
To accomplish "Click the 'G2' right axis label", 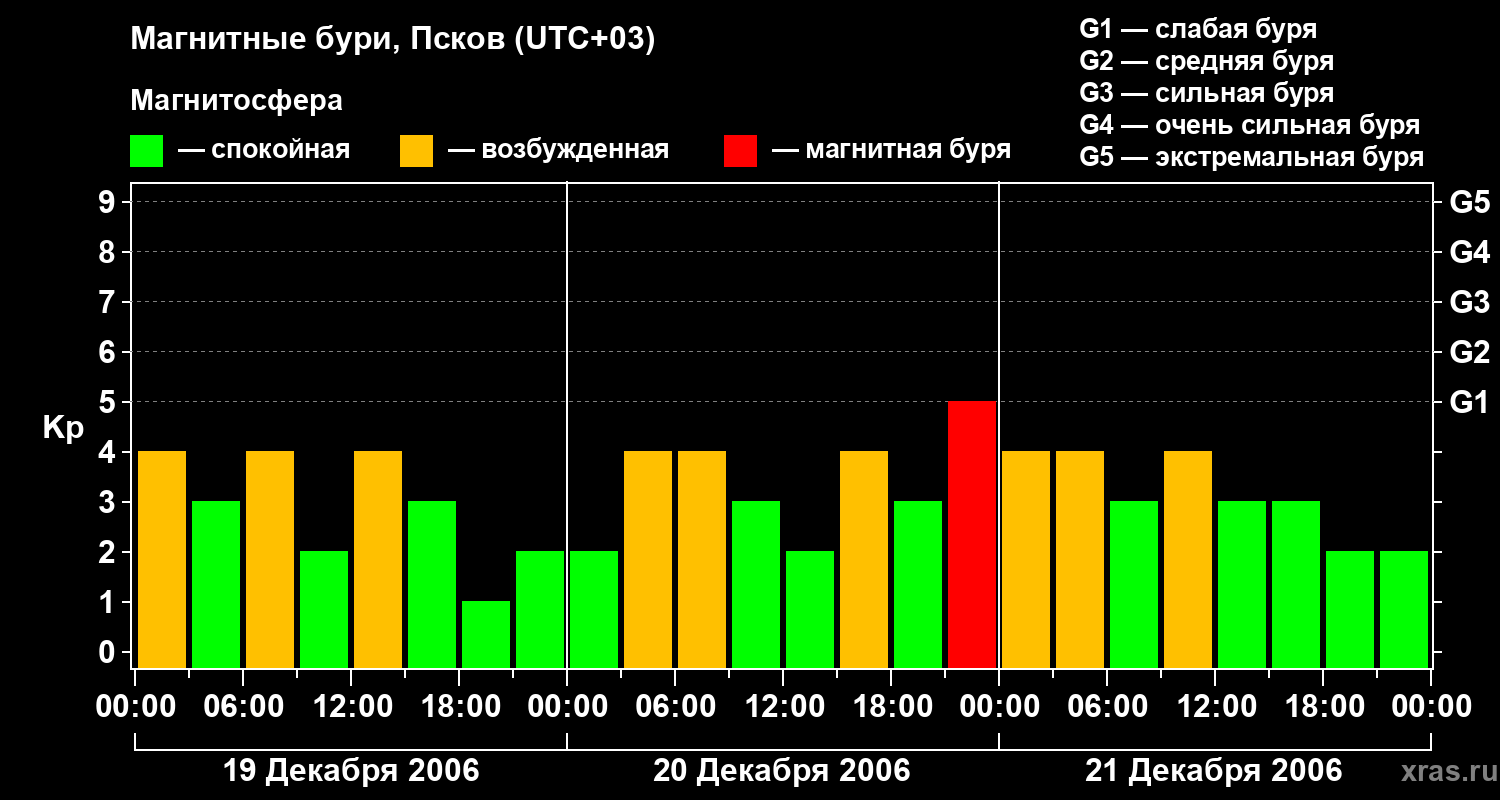I will 1470,352.
